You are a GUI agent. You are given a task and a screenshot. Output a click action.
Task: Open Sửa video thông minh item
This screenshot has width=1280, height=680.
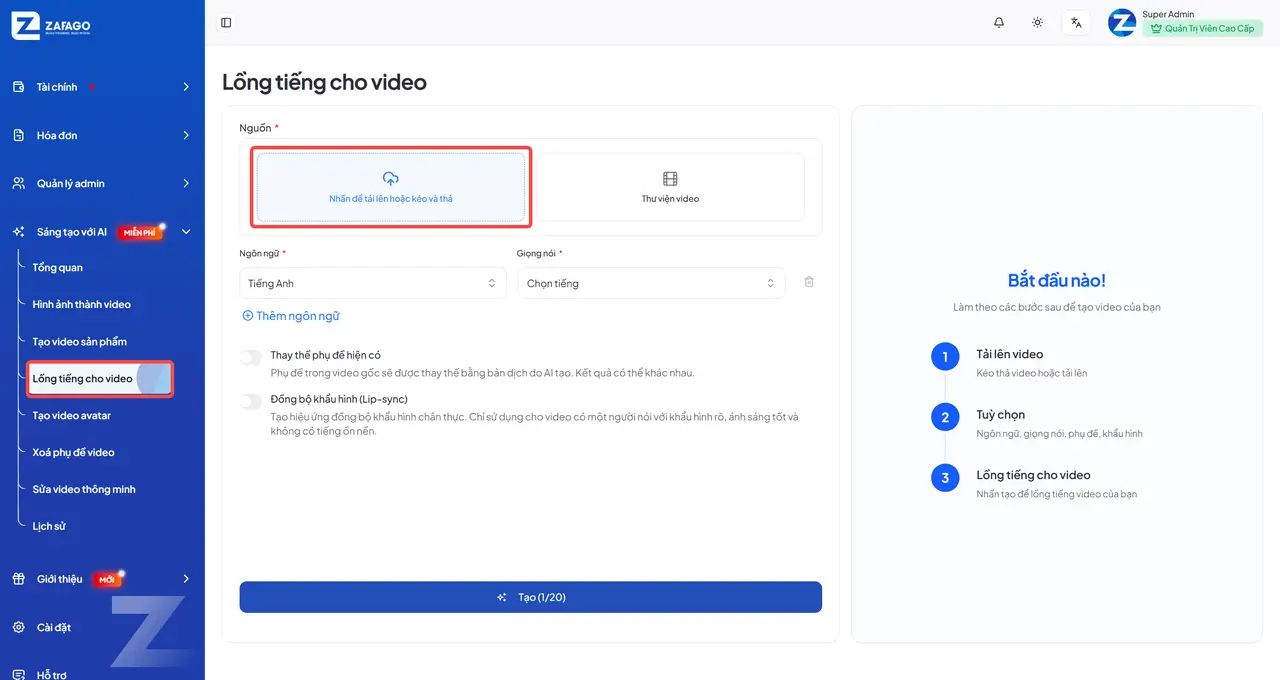(x=83, y=489)
